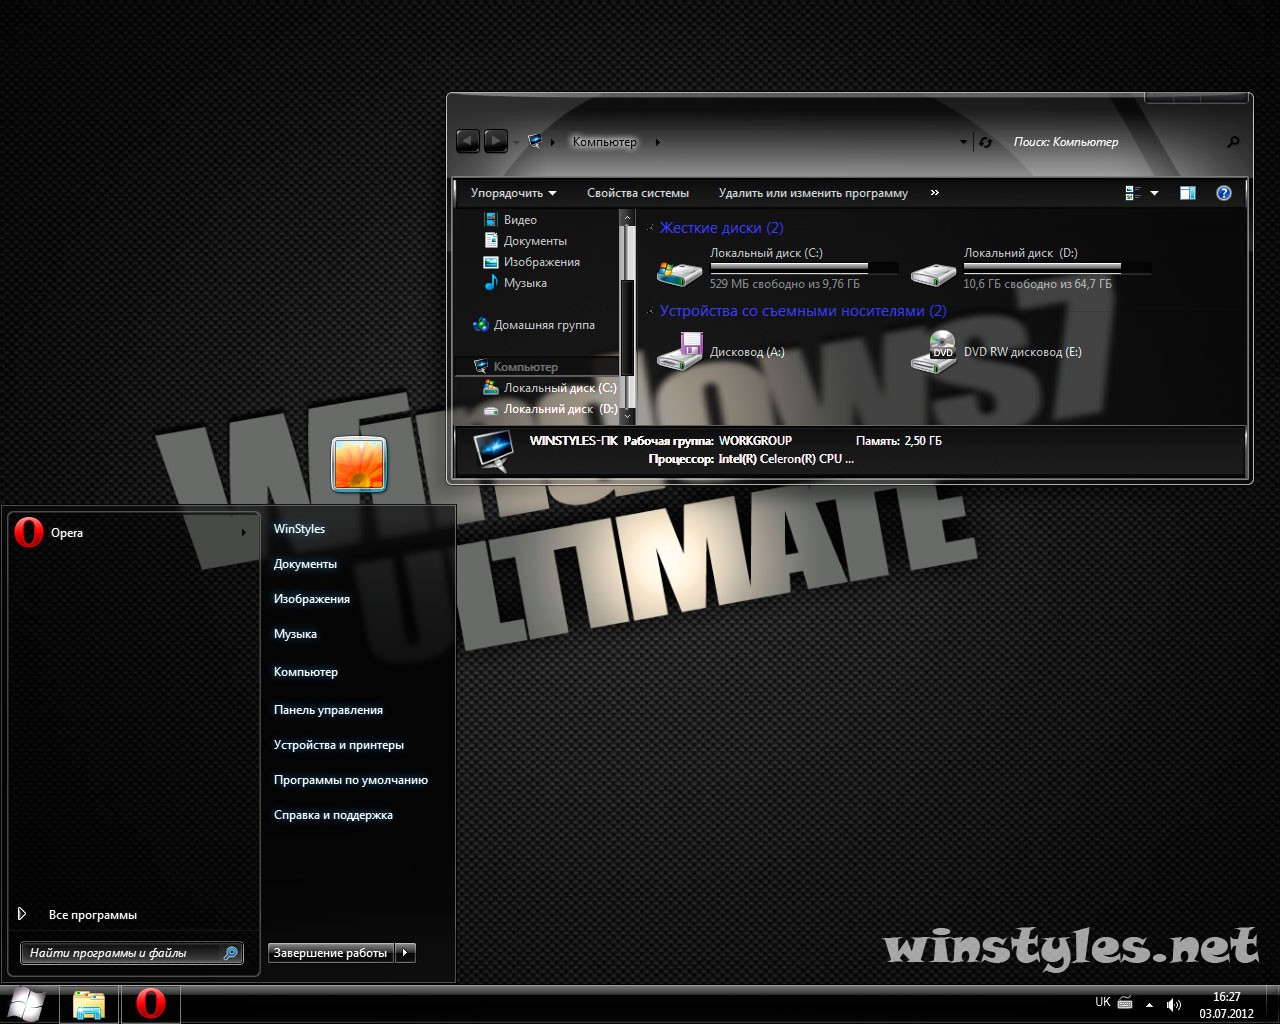Click navigation pane scrollbar down arrow
The width and height of the screenshot is (1280, 1024).
point(628,415)
